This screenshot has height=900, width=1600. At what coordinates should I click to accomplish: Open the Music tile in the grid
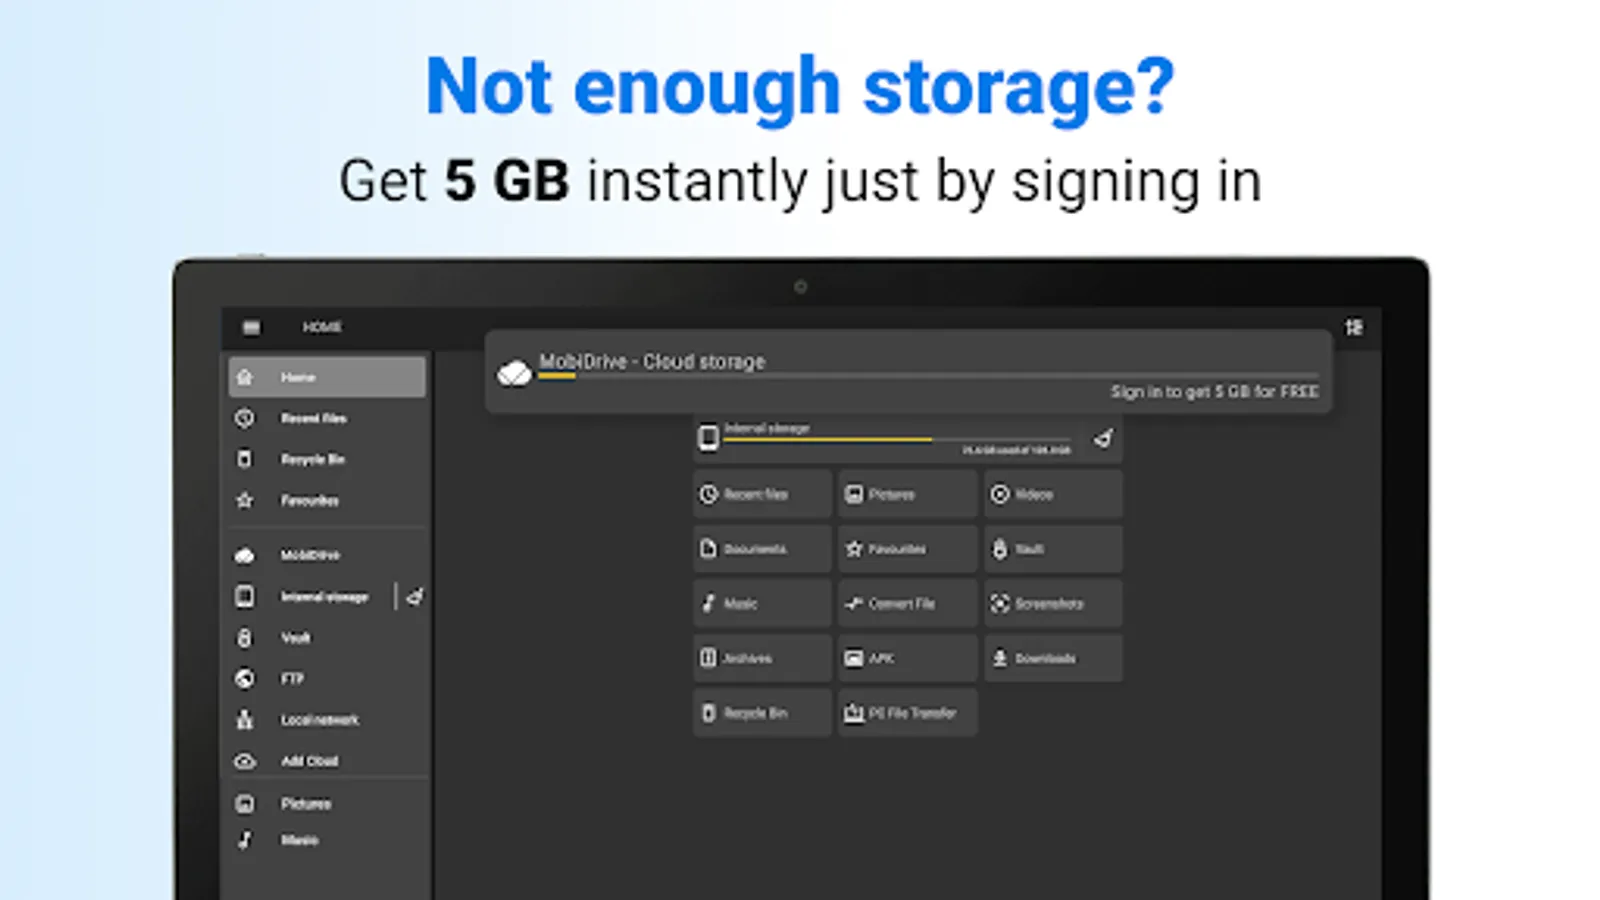pos(762,604)
